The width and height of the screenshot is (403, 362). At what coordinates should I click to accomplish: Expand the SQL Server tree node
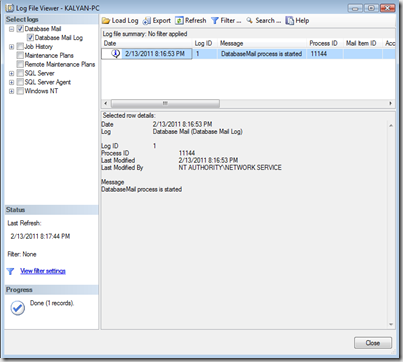pyautogui.click(x=11, y=73)
